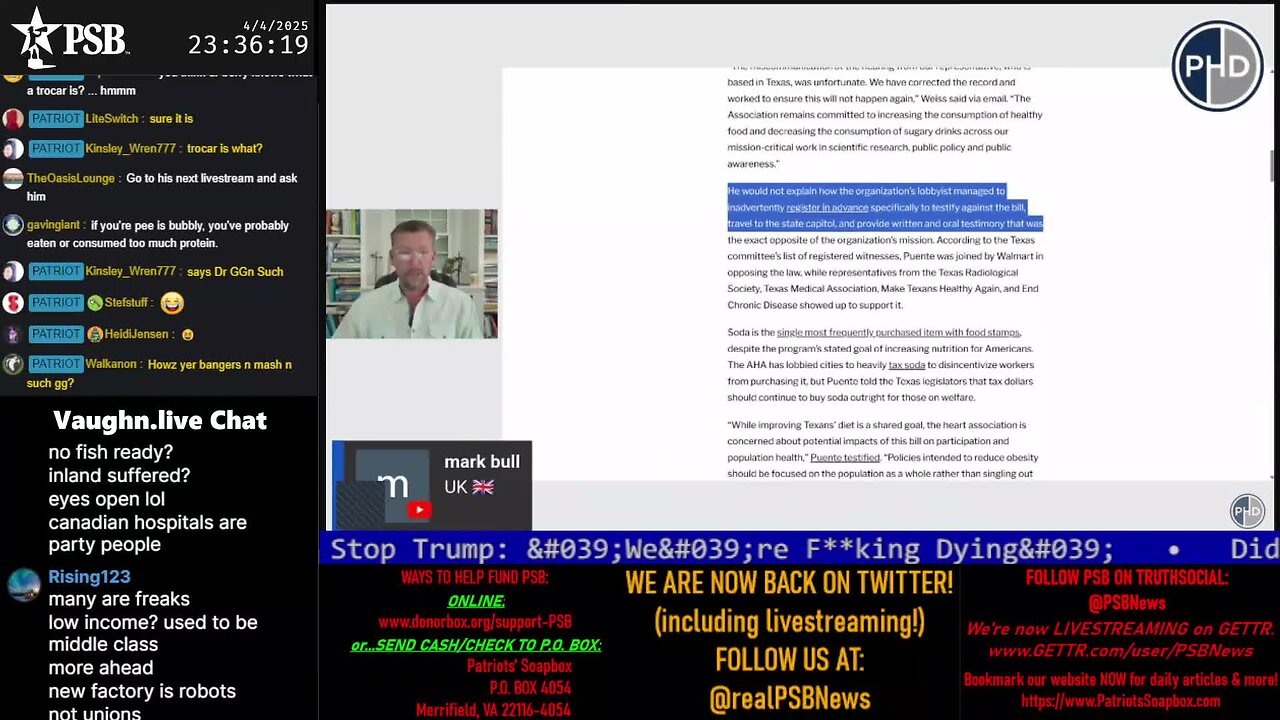Click the 'canadian hospitals are party people' line
Screen dimensions: 1280x720
pyautogui.click(x=147, y=533)
